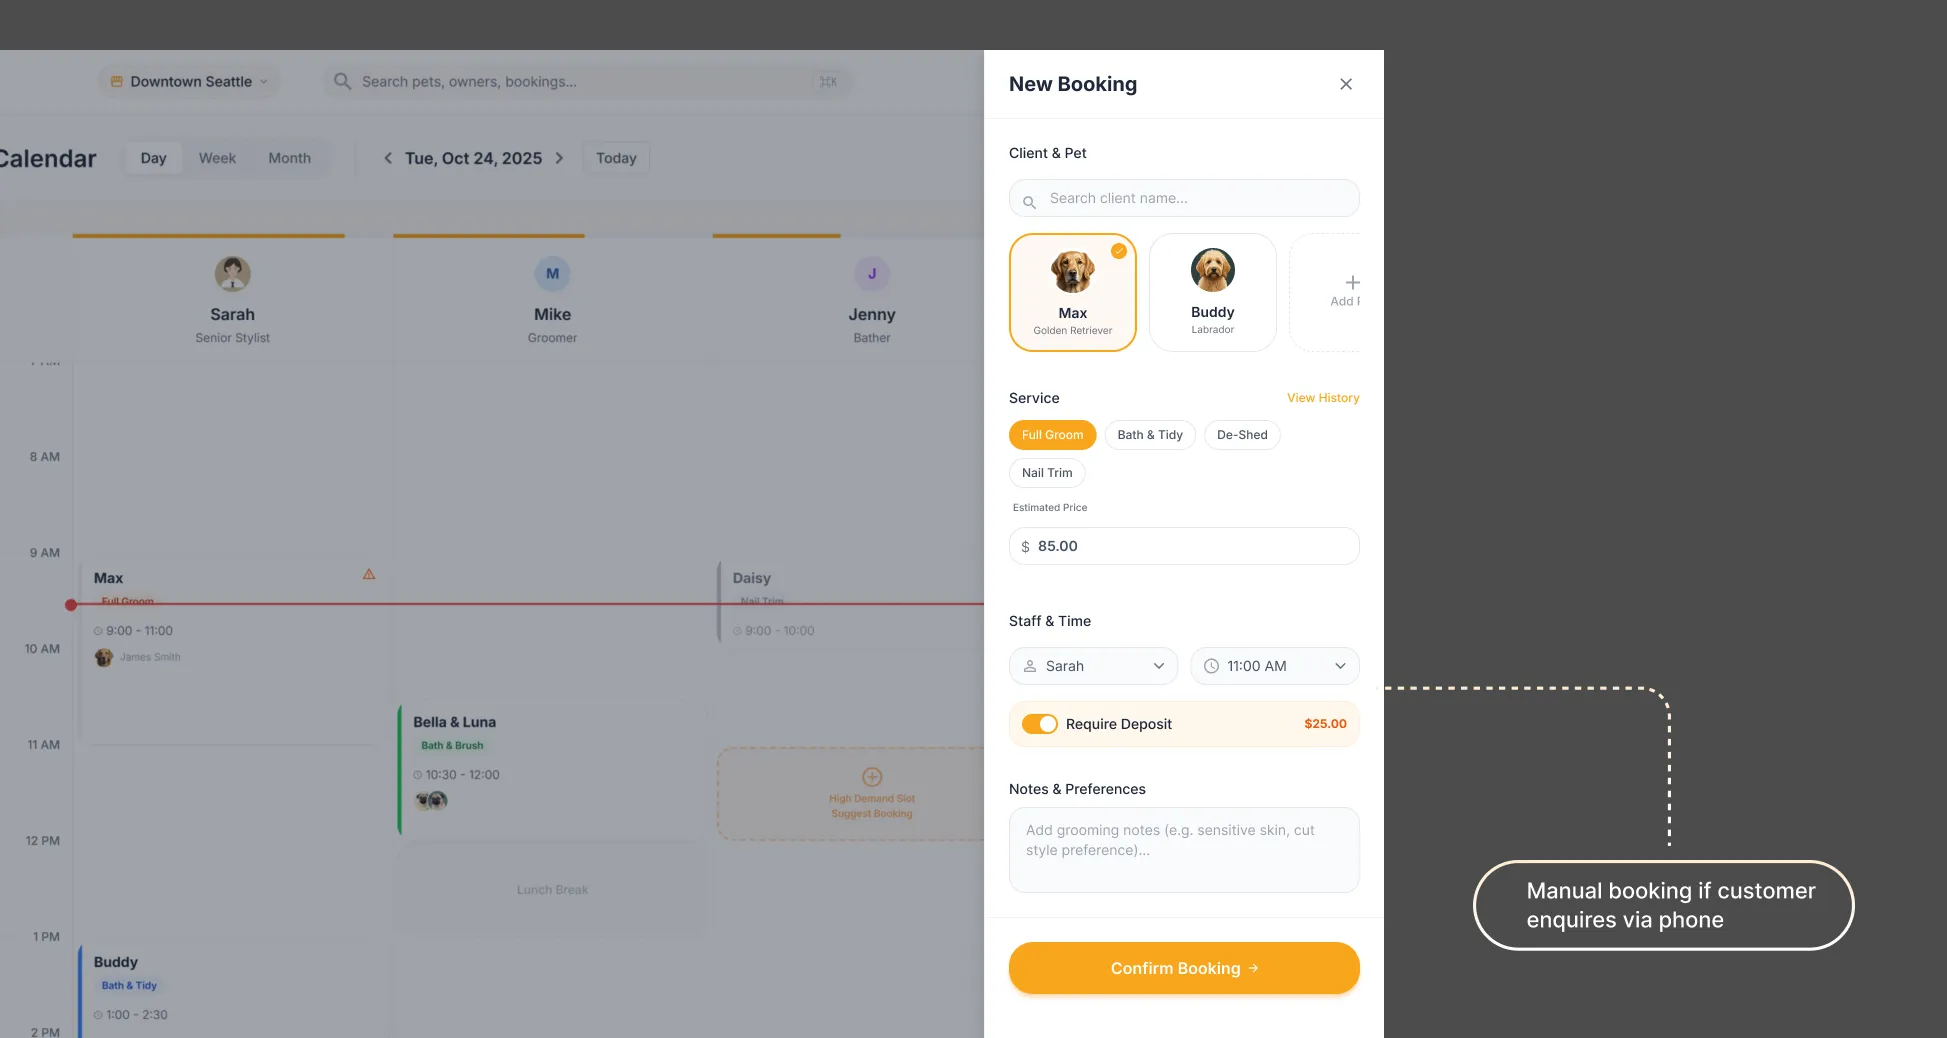Viewport: 1947px width, 1038px height.
Task: Select the Bath & Tidy service option
Action: click(x=1149, y=434)
